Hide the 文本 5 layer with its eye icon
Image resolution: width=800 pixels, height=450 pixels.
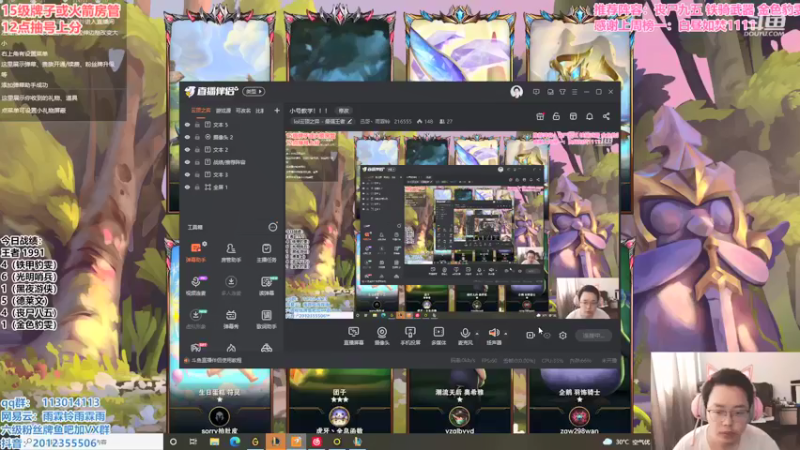[187, 124]
